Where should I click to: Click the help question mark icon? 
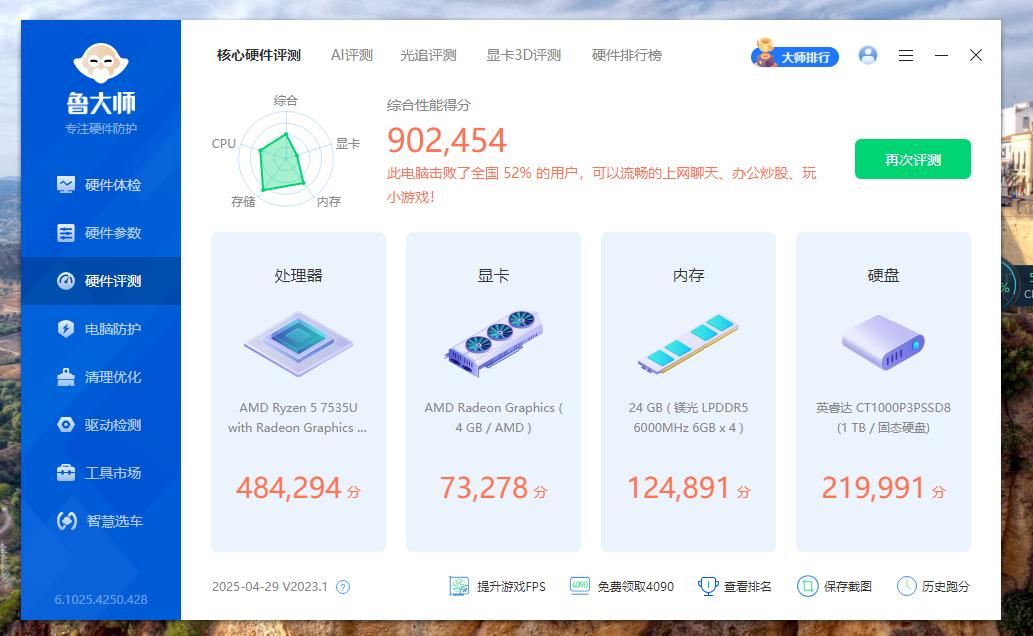(343, 587)
